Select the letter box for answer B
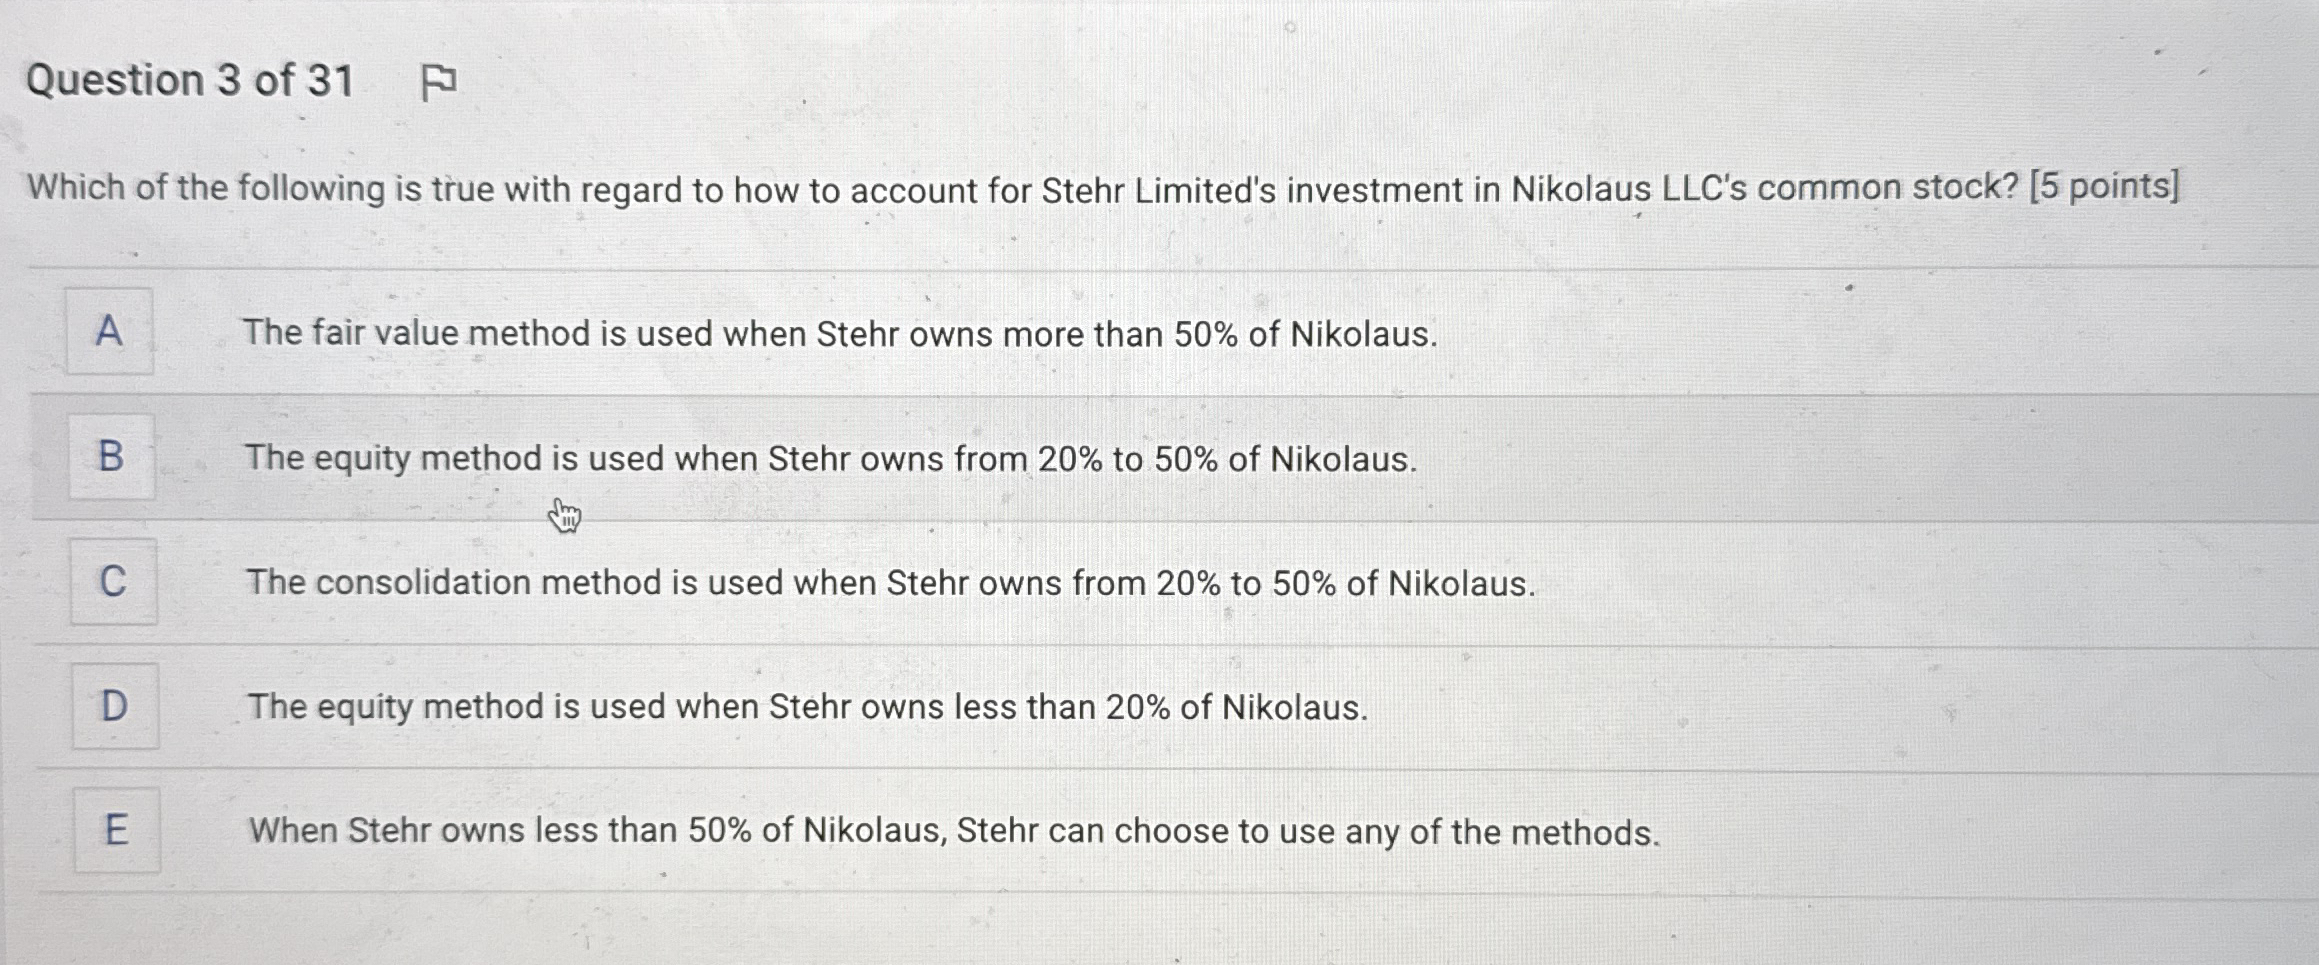The image size is (2319, 965). (x=109, y=457)
